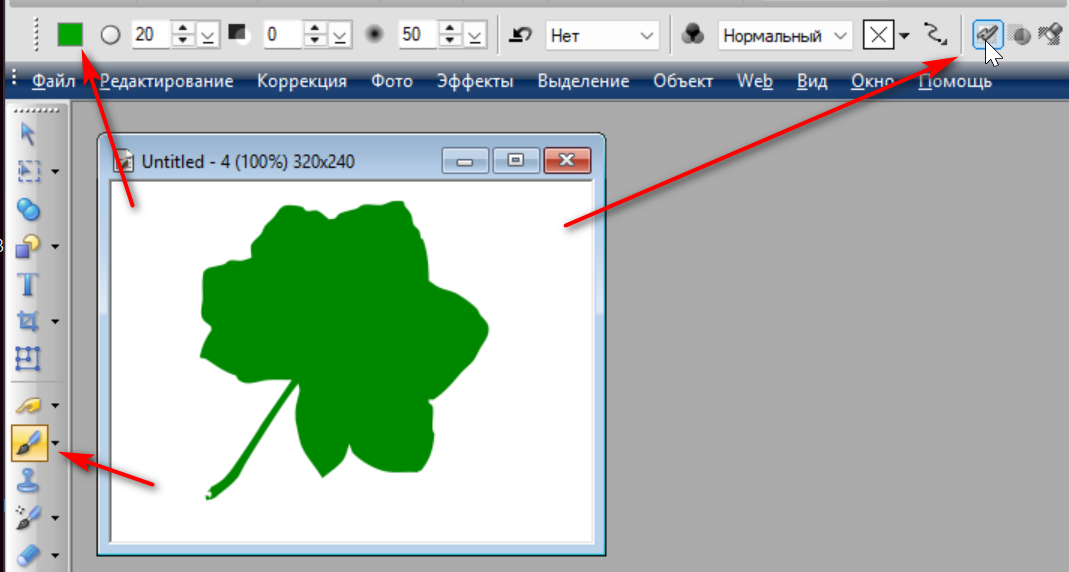
Task: Close the Untitled - 4 document window
Action: 567,161
